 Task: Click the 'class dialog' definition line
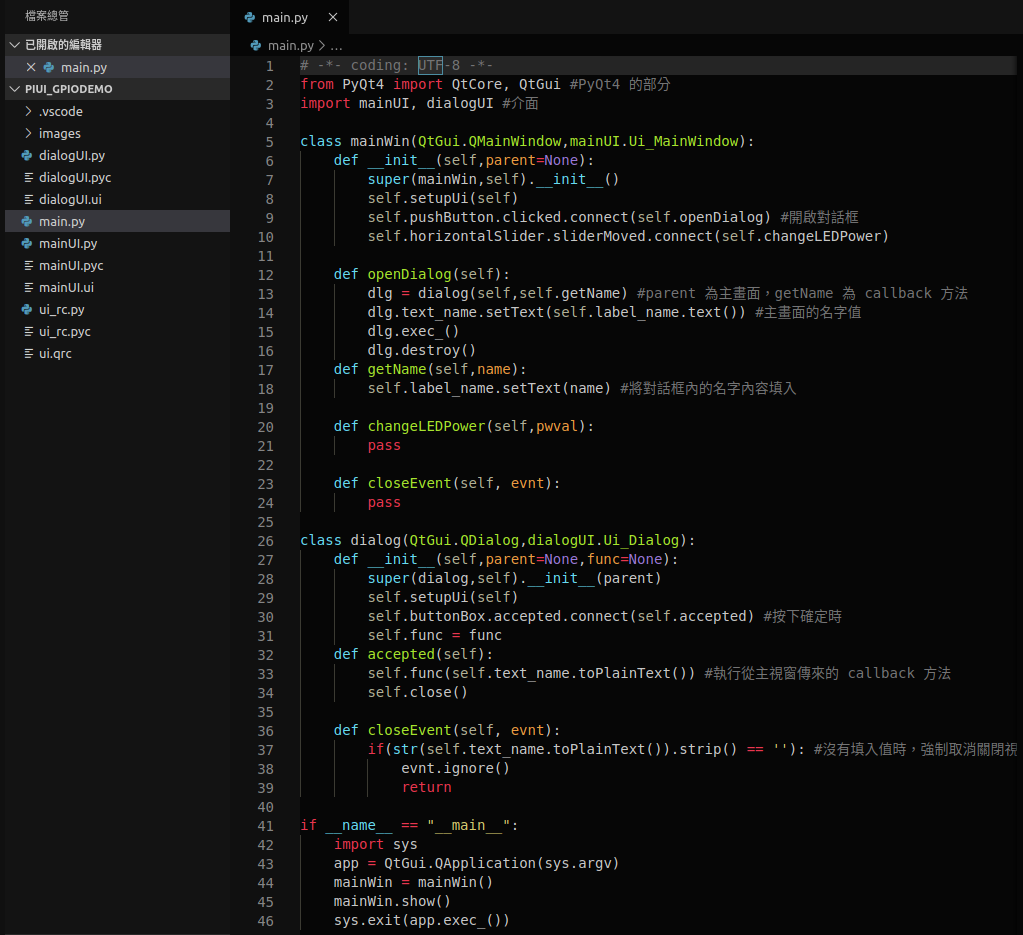point(498,541)
